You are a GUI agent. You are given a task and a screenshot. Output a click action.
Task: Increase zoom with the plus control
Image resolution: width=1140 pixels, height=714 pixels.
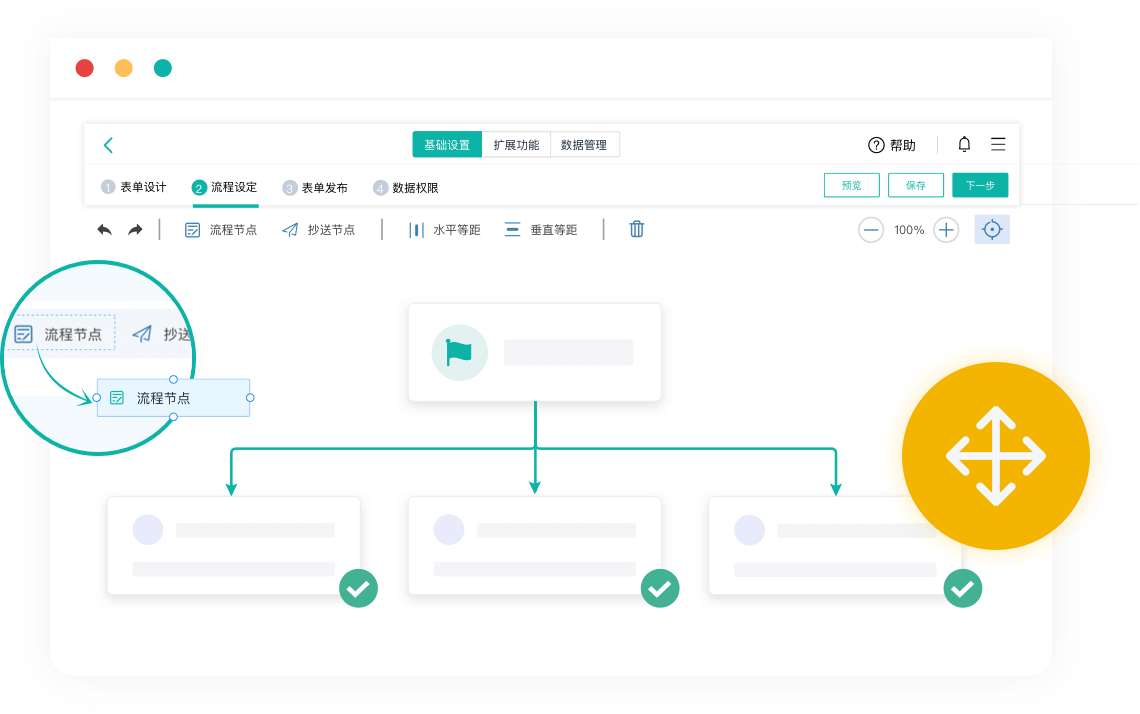(x=946, y=229)
